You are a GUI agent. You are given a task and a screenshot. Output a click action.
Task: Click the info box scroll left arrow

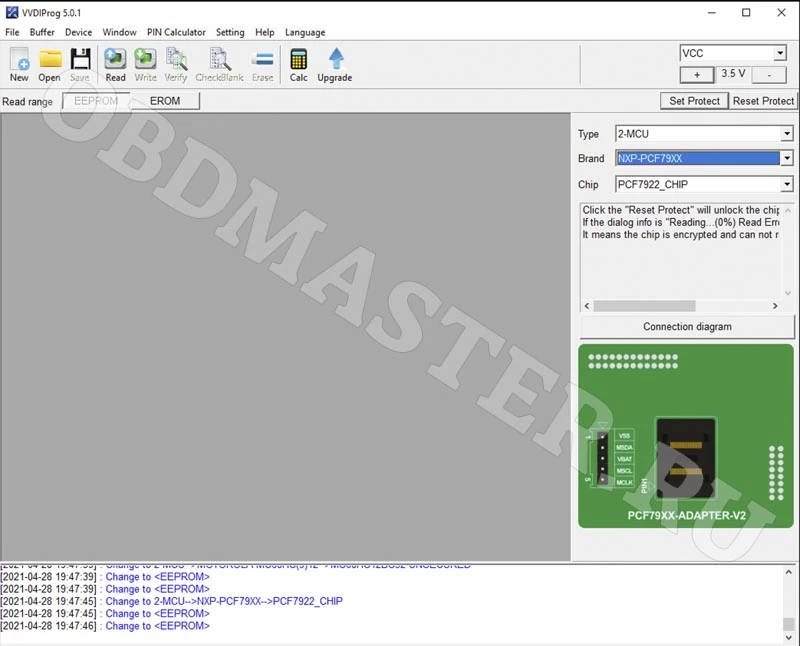click(587, 306)
